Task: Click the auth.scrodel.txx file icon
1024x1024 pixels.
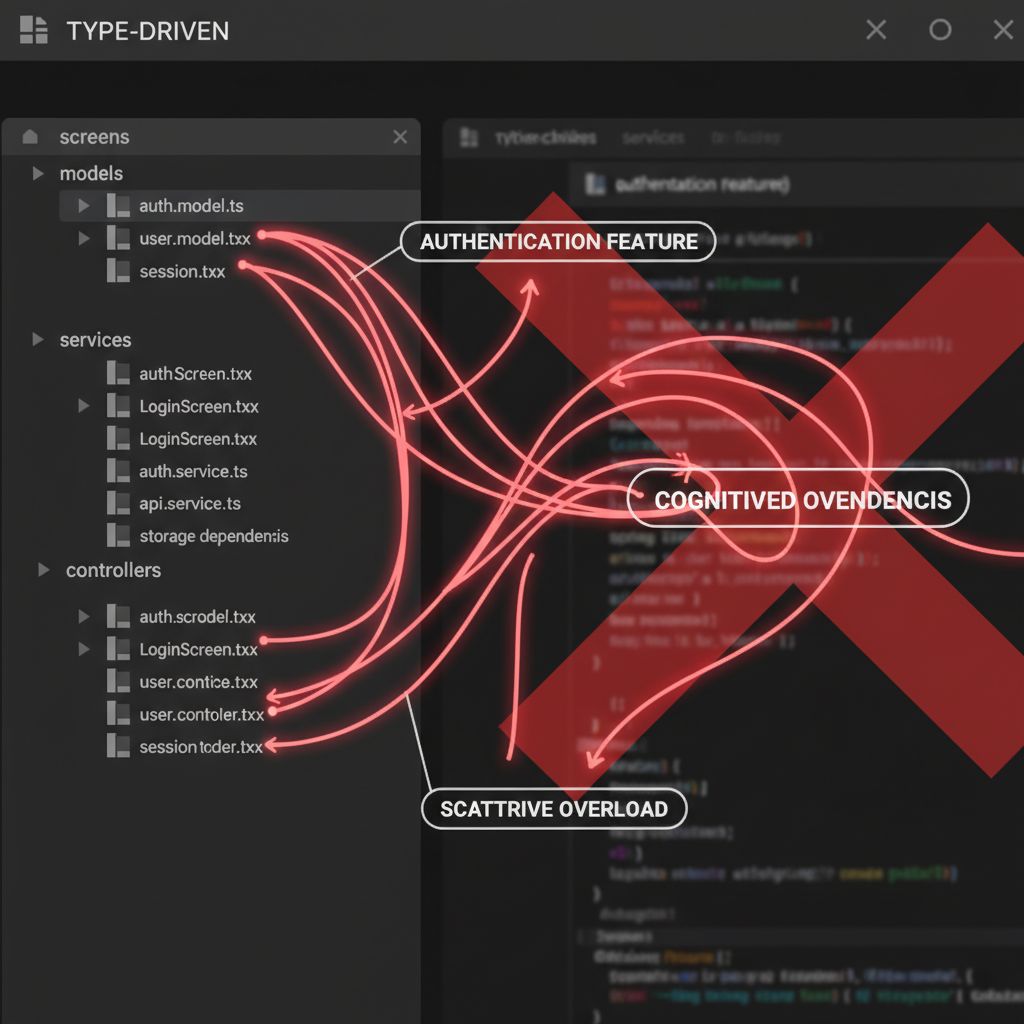Action: [x=118, y=616]
